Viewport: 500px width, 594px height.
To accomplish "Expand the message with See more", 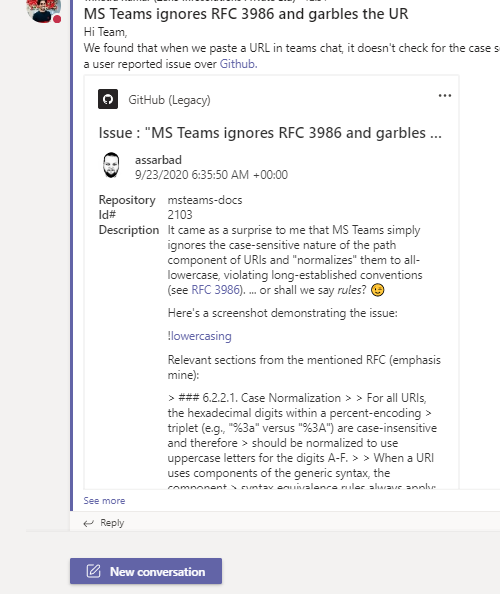I will click(104, 500).
